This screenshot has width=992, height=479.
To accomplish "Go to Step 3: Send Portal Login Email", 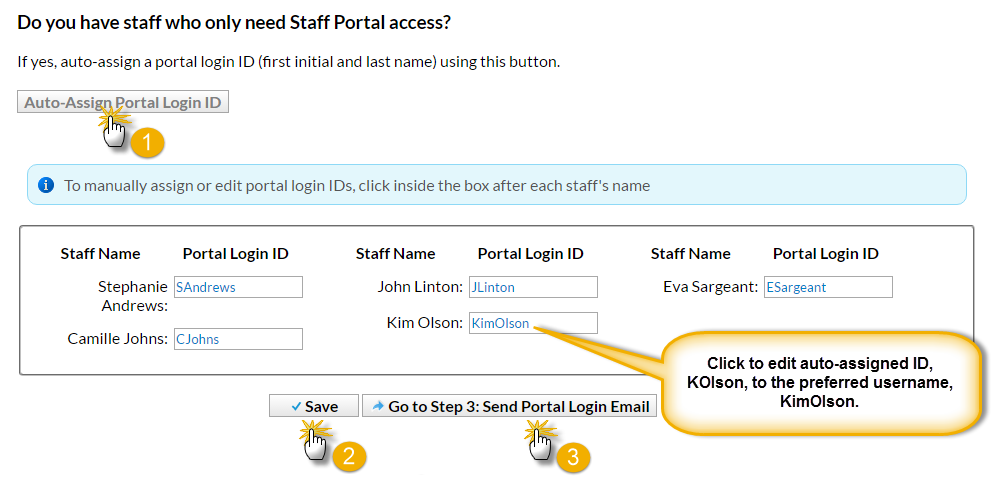I will 509,406.
